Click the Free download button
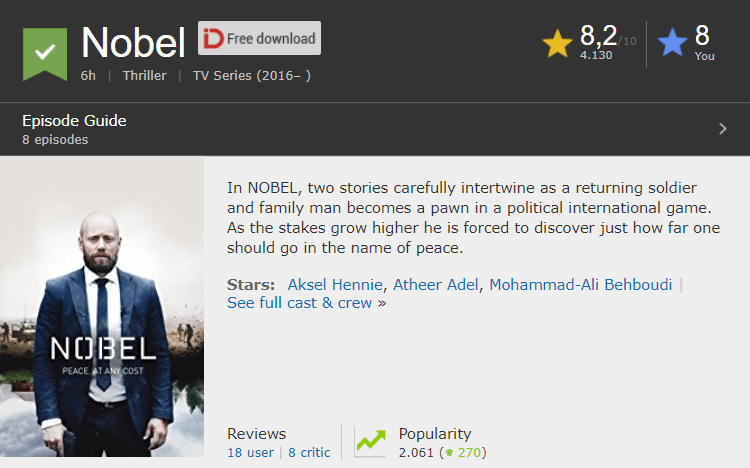 (x=259, y=38)
